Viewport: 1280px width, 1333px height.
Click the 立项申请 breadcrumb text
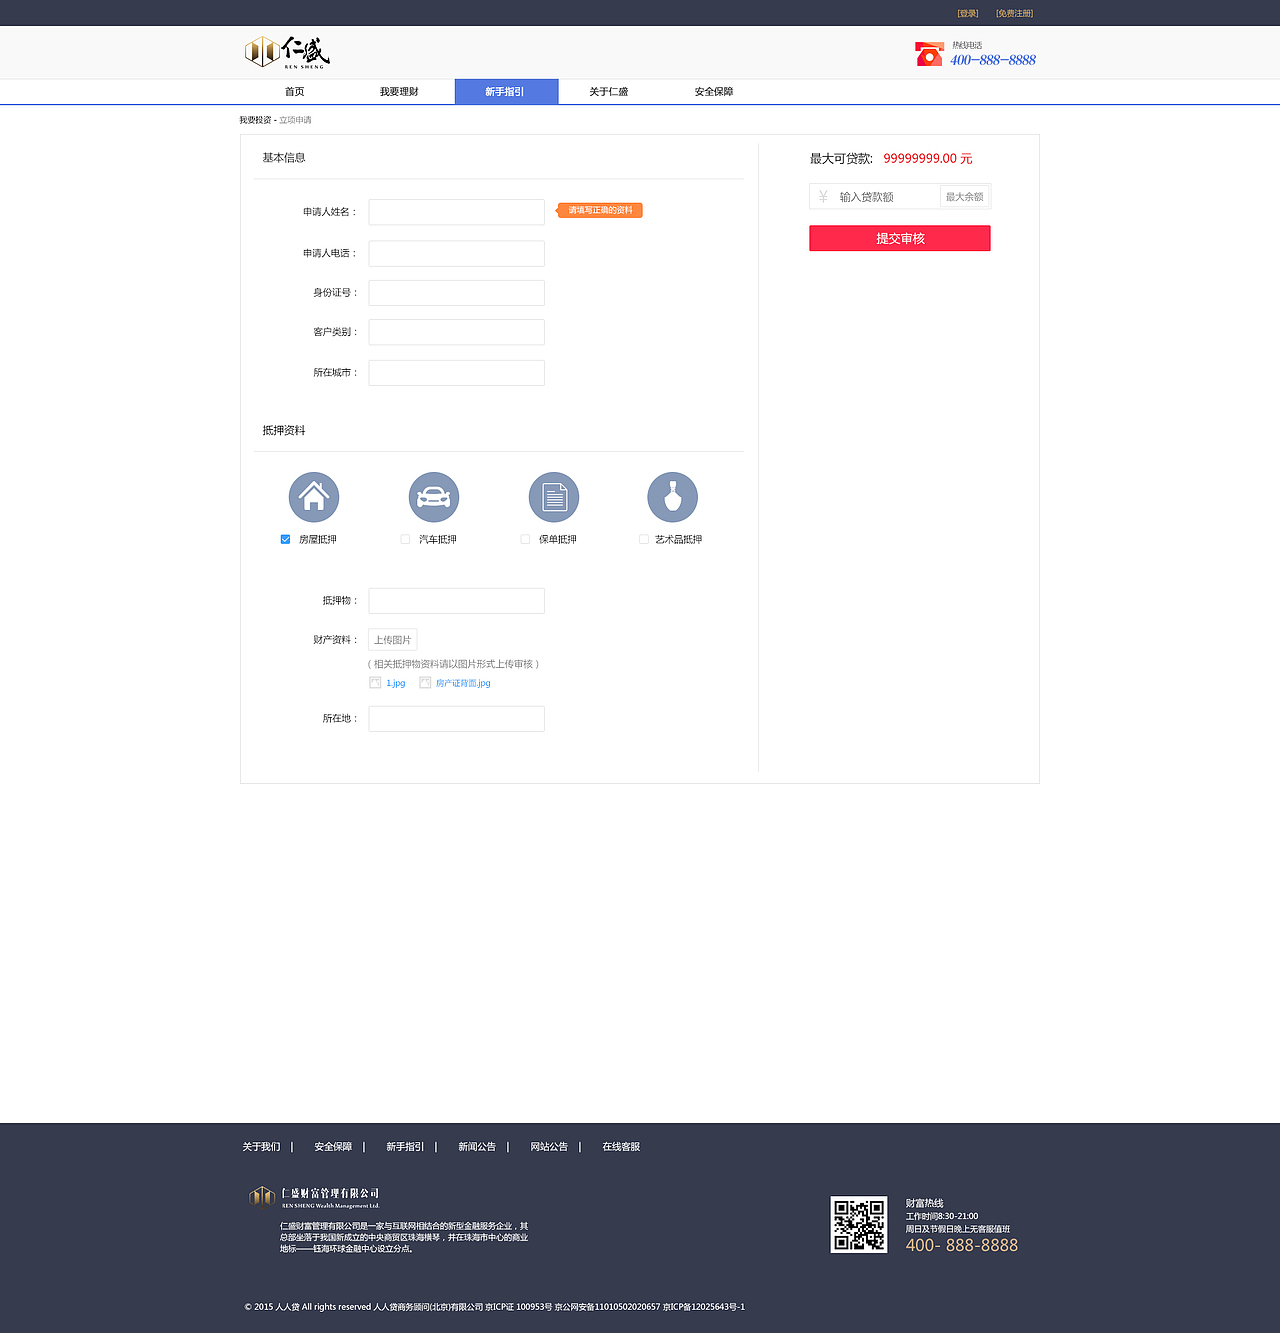[x=295, y=120]
